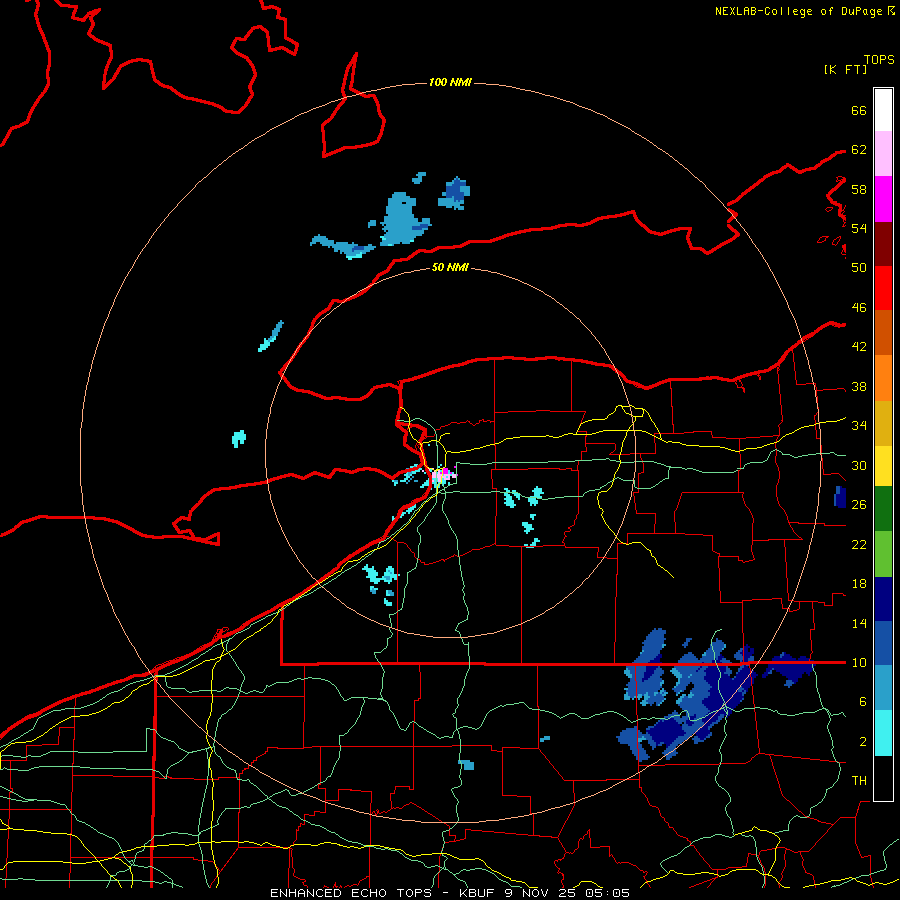
Task: Click the legend value '66'
Action: [859, 111]
